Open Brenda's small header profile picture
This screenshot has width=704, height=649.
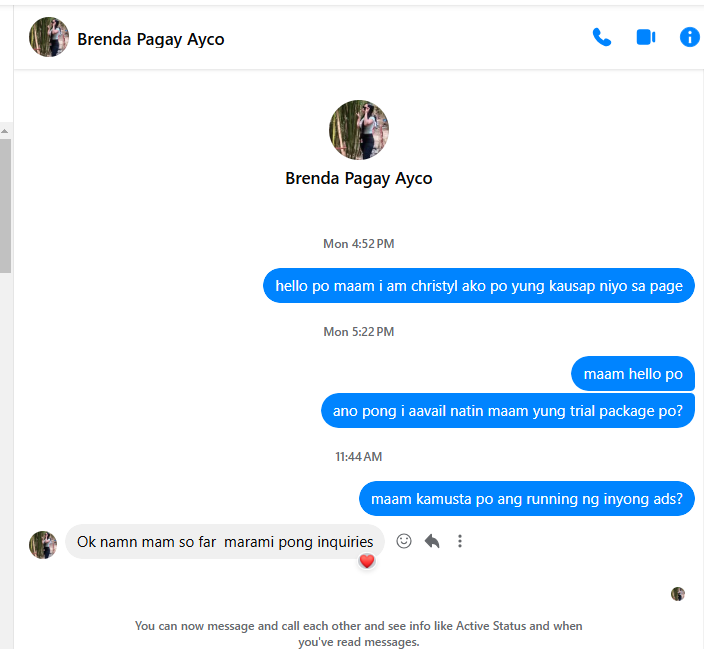tap(48, 38)
